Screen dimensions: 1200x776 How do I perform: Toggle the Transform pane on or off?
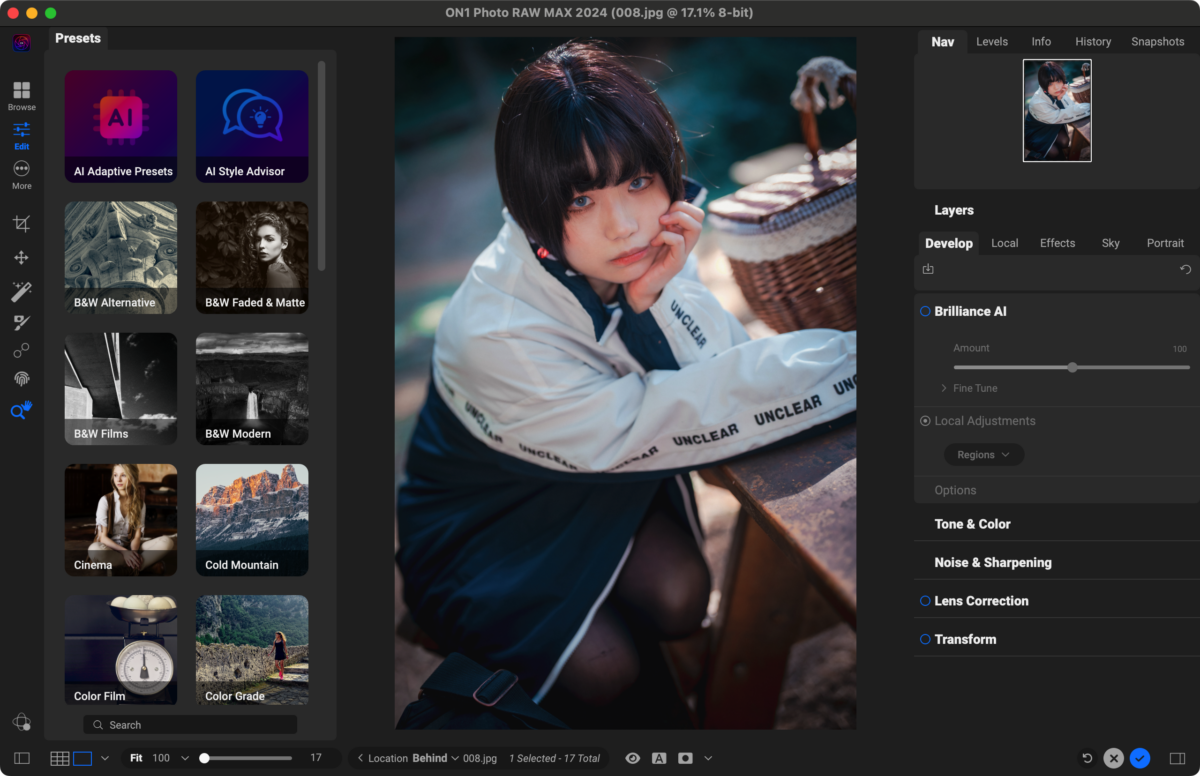pyautogui.click(x=925, y=639)
